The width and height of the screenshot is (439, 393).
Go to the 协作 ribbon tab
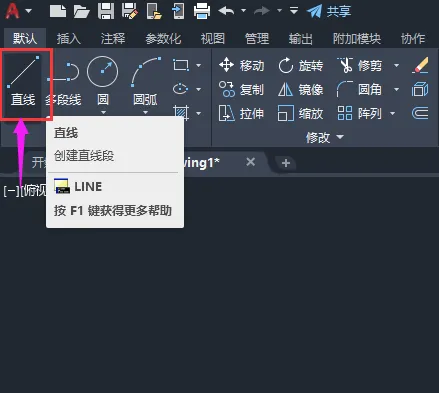point(413,39)
